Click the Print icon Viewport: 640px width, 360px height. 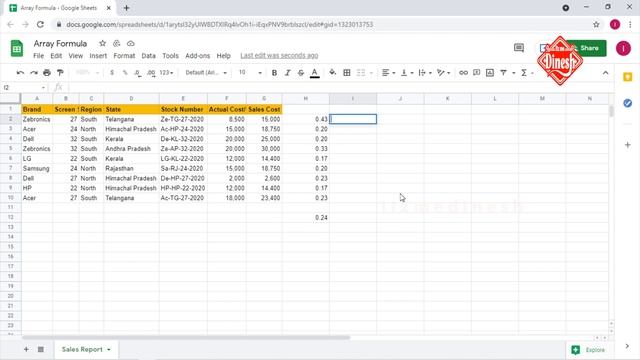pyautogui.click(x=47, y=73)
